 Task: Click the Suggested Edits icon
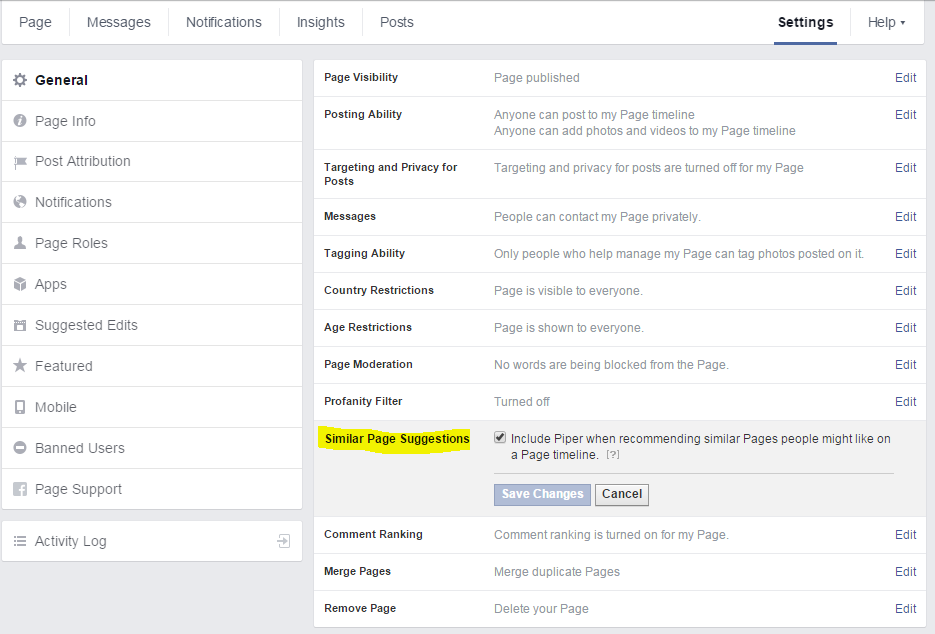[x=20, y=325]
